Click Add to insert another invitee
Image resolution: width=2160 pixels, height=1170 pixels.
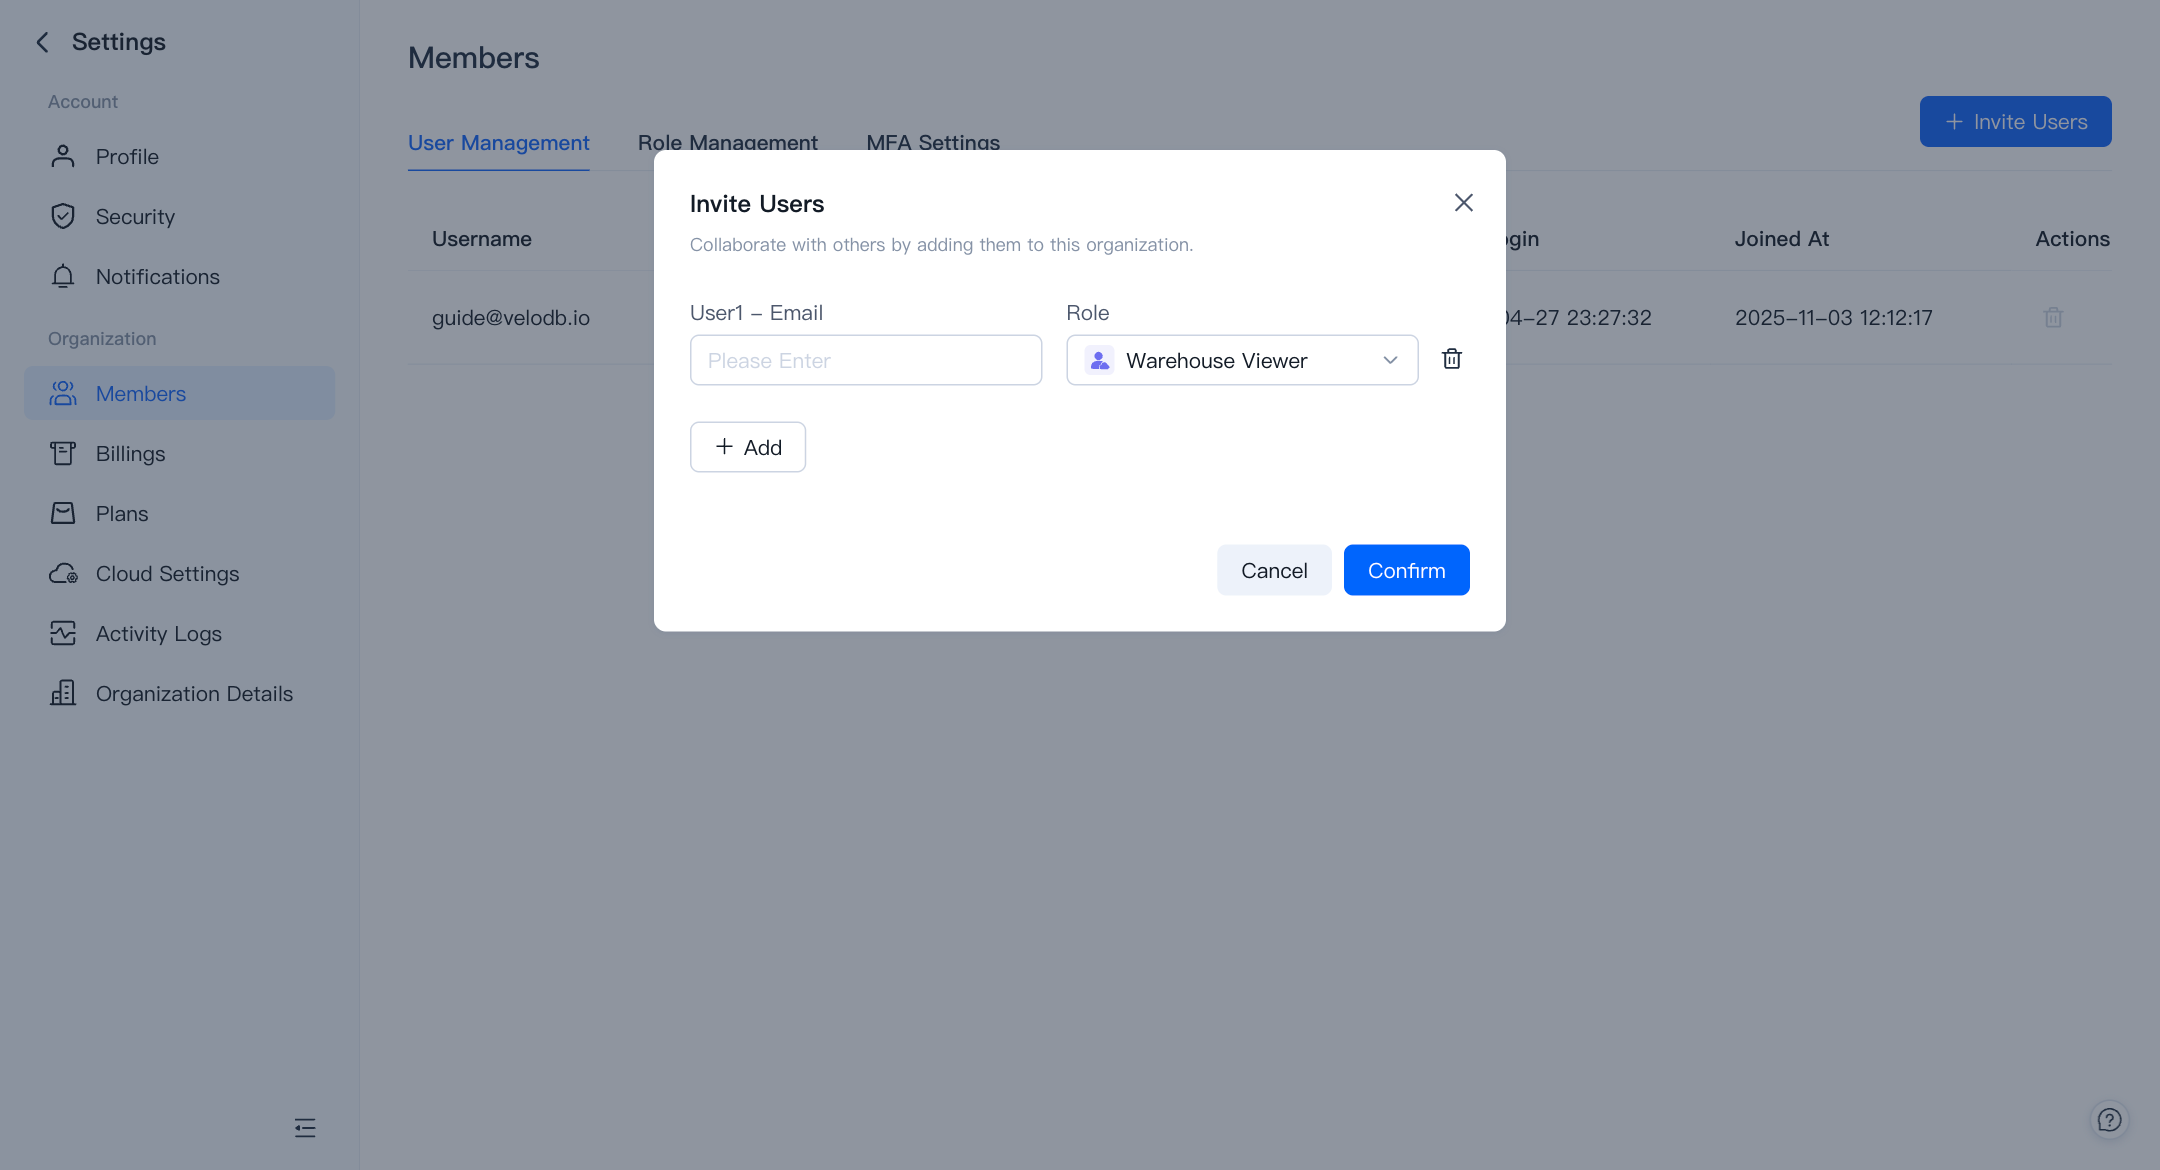[x=747, y=447]
